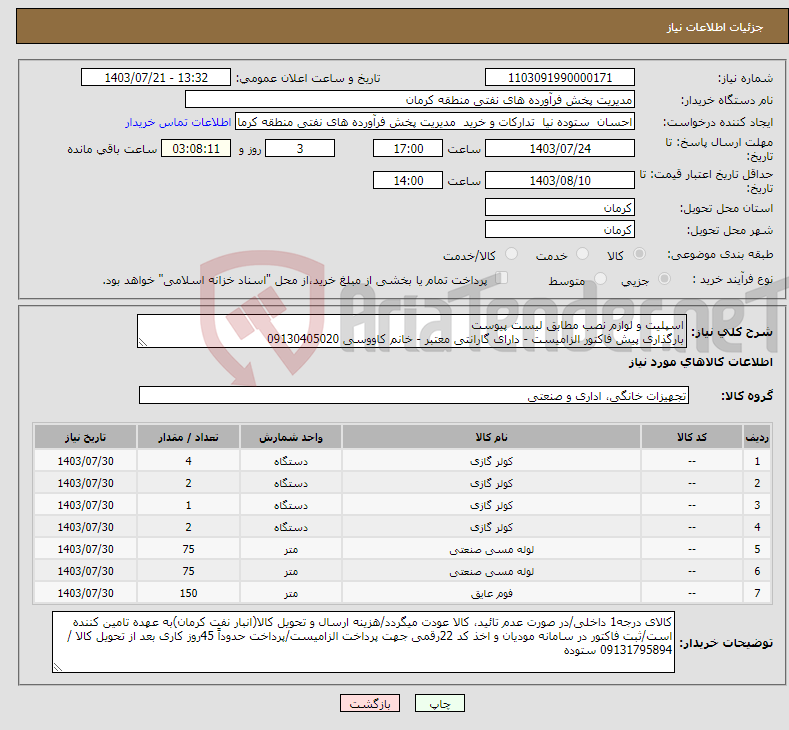Screen dimensions: 789x730
Task: Click the buyer notes text area
Action: click(363, 642)
